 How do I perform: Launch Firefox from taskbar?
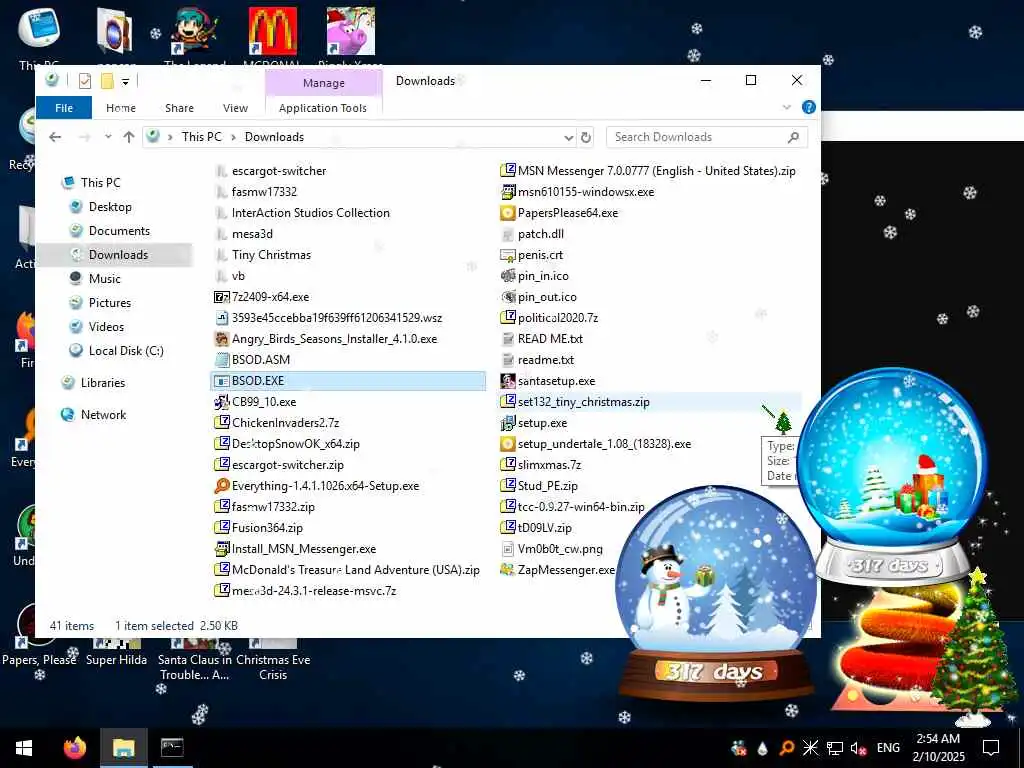pyautogui.click(x=74, y=748)
